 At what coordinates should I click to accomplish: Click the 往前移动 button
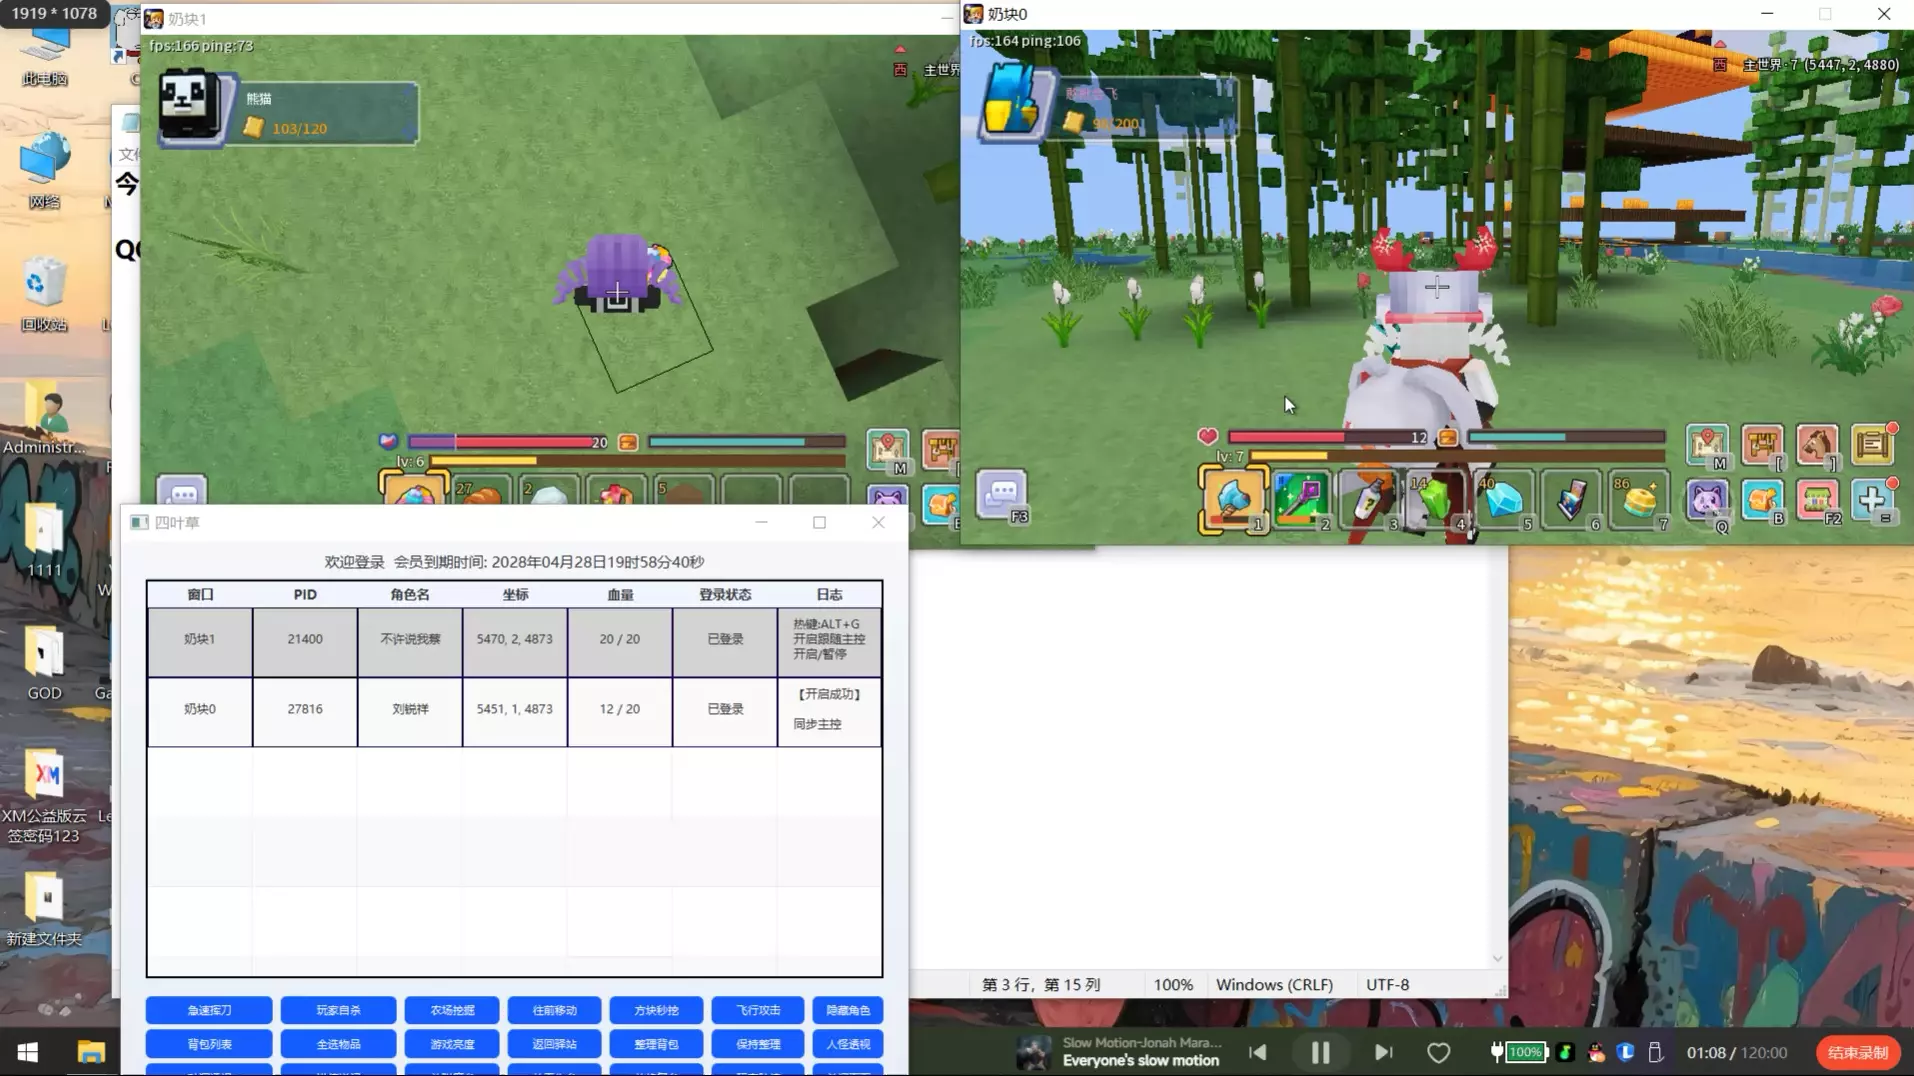pos(554,1011)
